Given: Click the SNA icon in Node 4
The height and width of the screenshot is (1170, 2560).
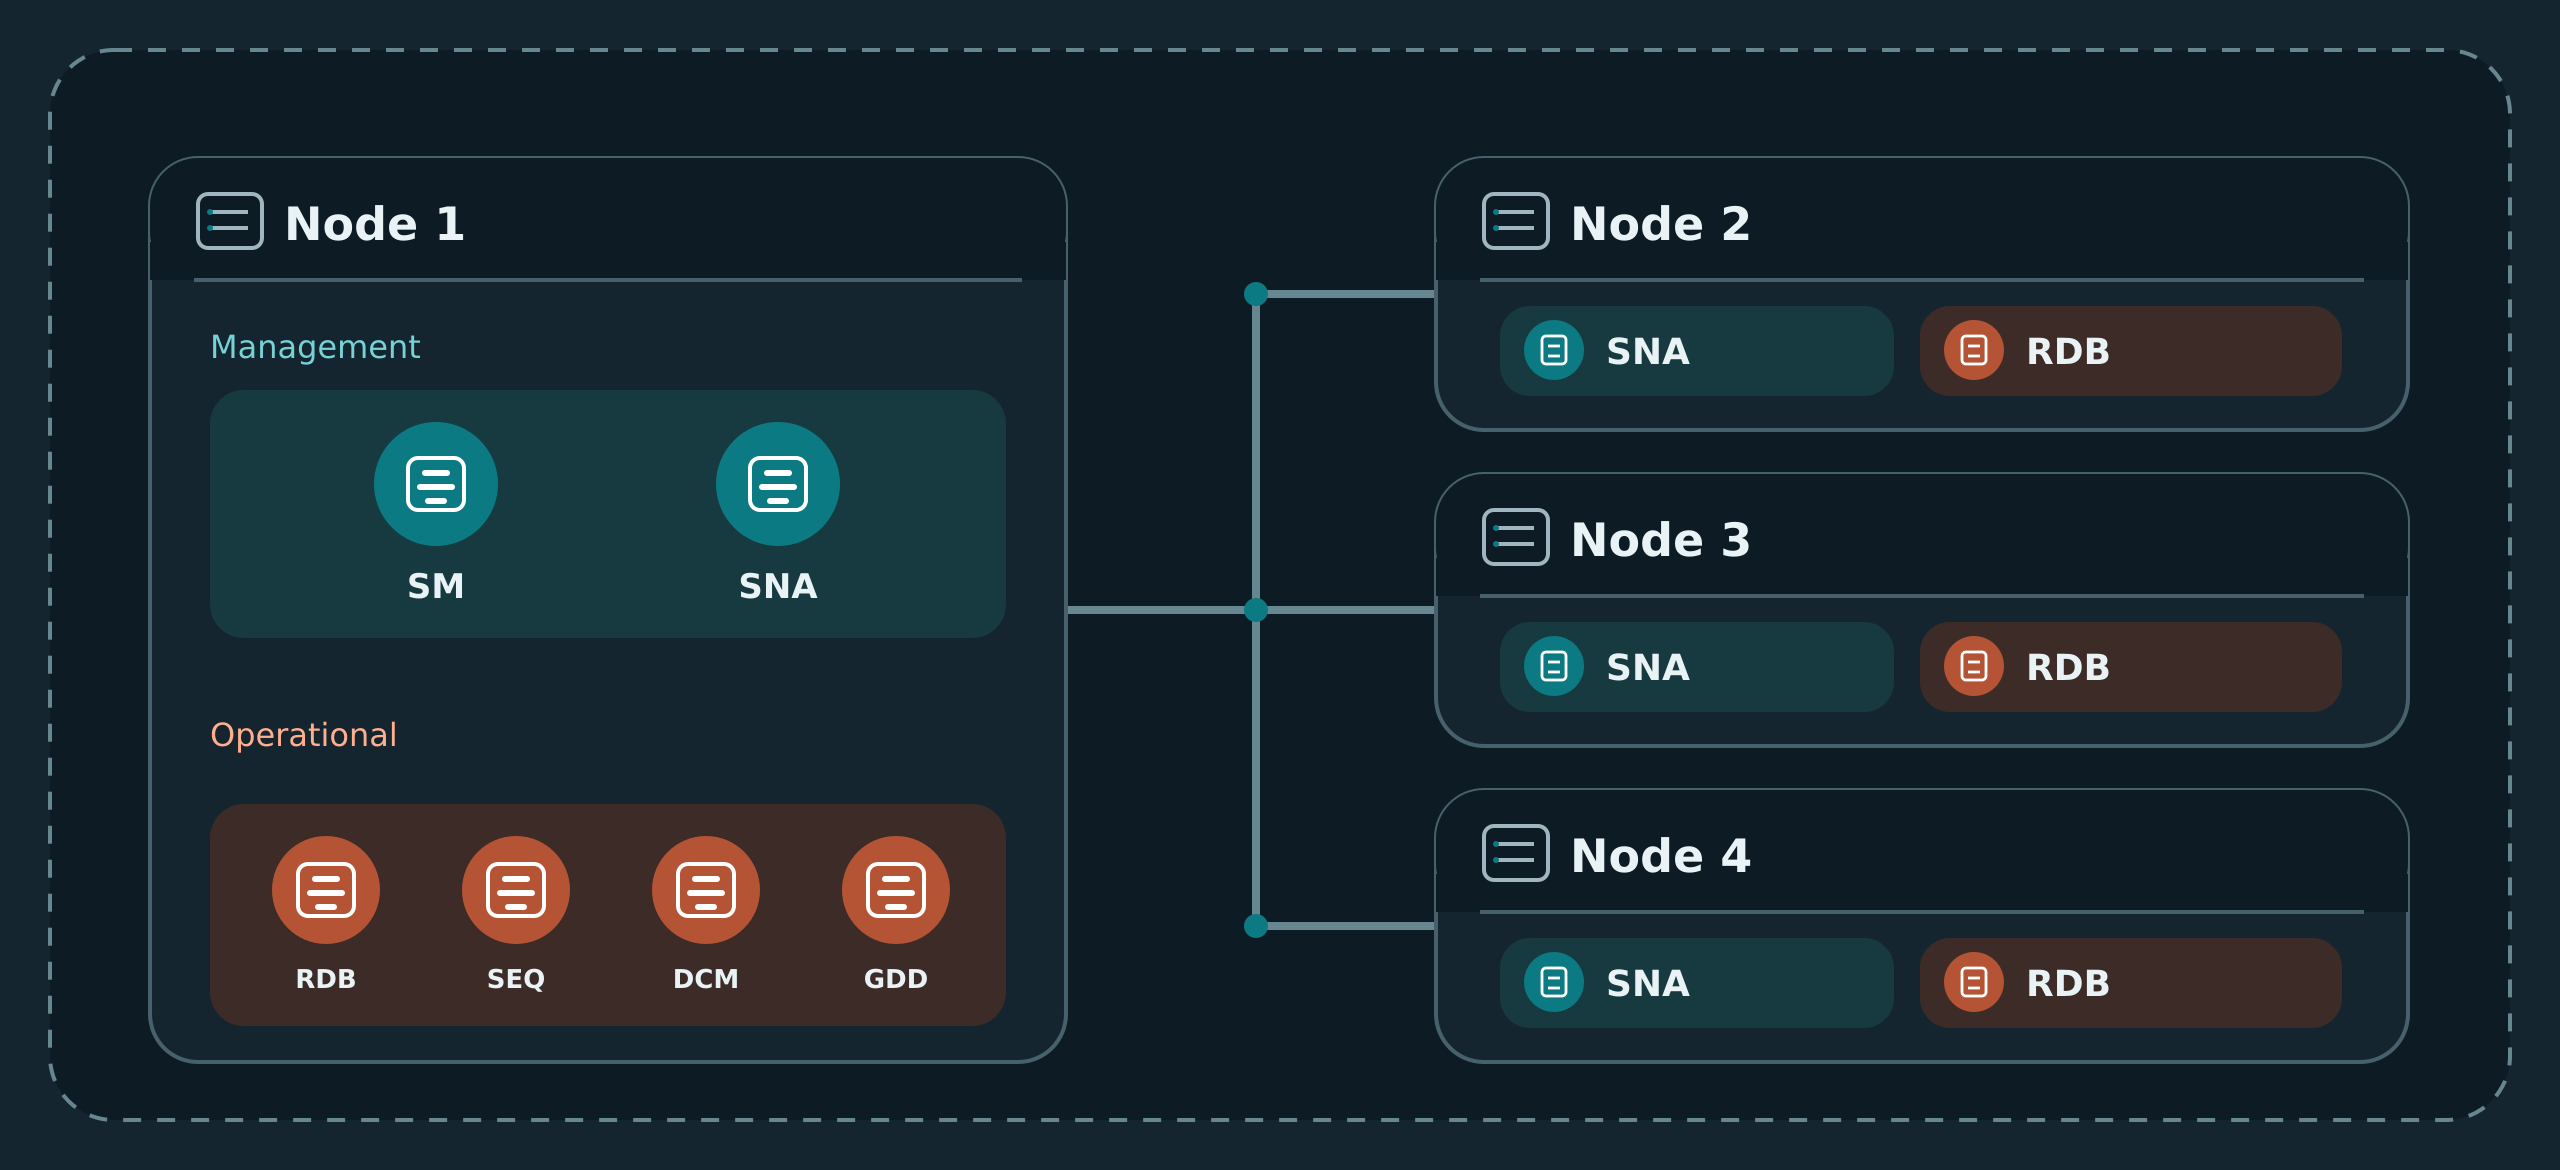Looking at the screenshot, I should click(1554, 982).
